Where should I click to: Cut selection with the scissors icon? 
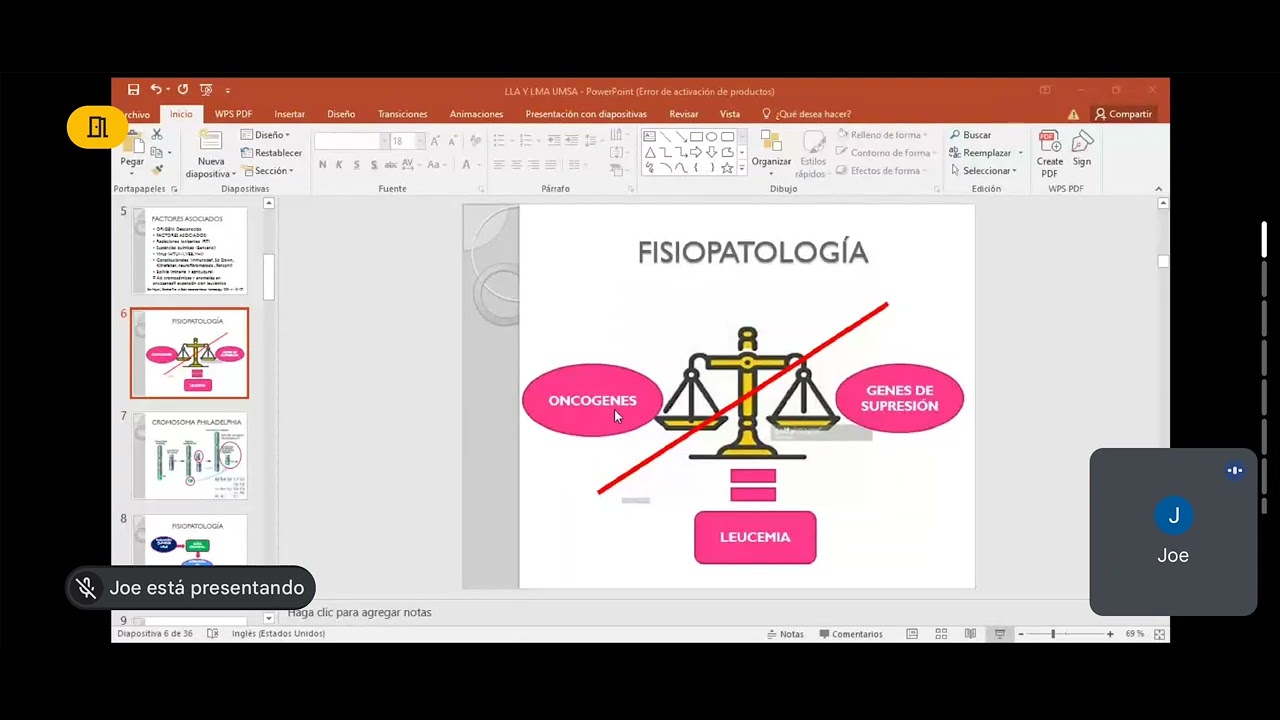(x=157, y=135)
